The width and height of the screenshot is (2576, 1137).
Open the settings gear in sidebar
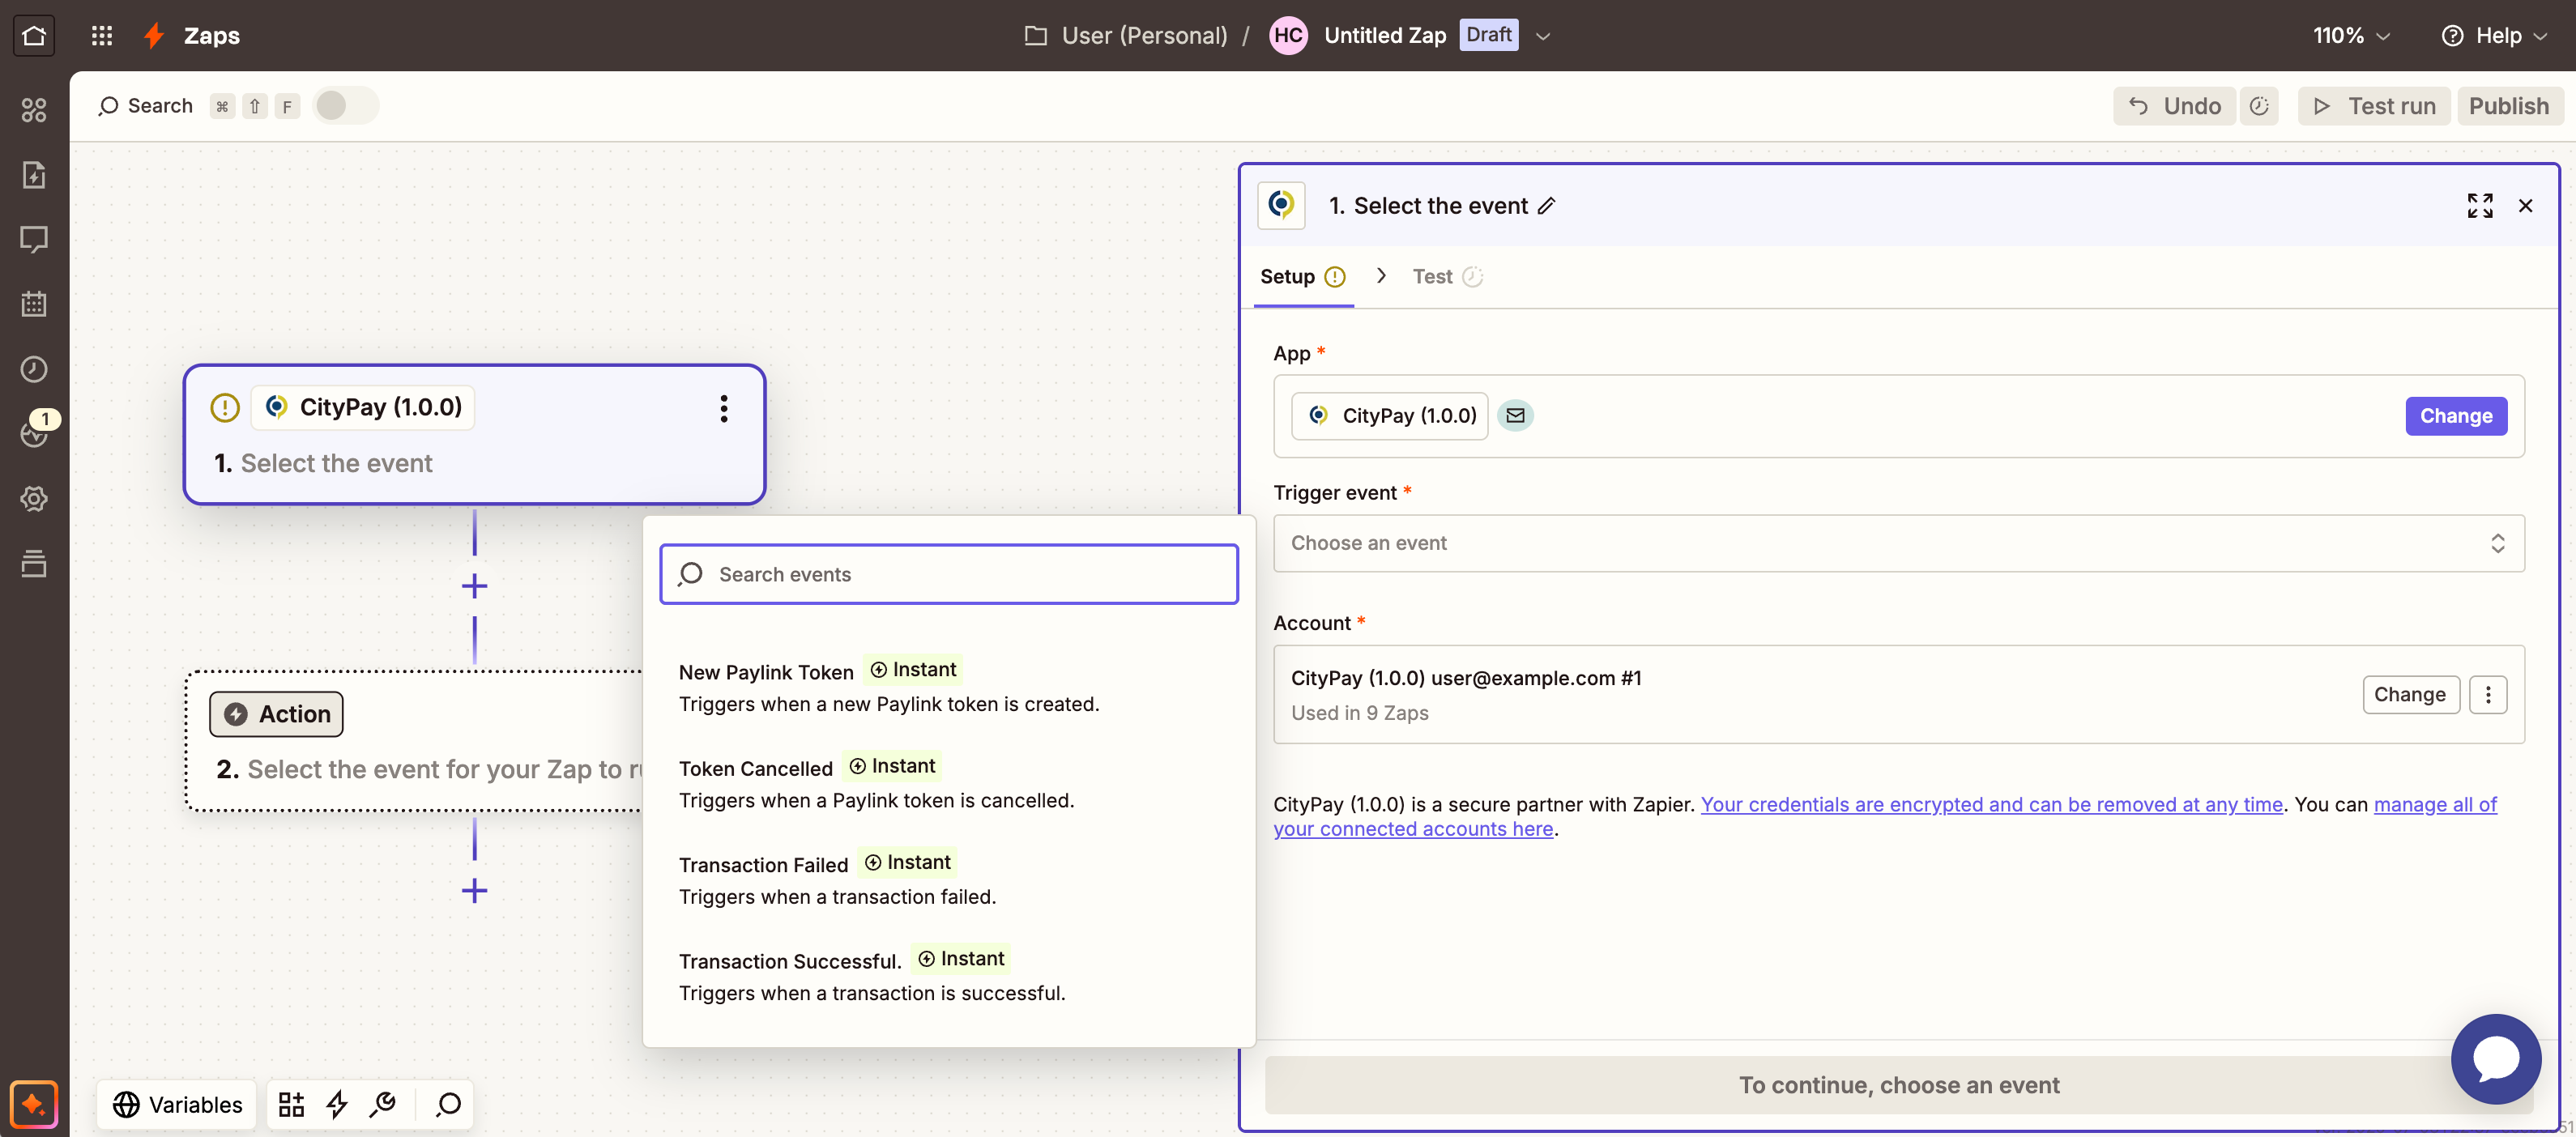tap(34, 498)
